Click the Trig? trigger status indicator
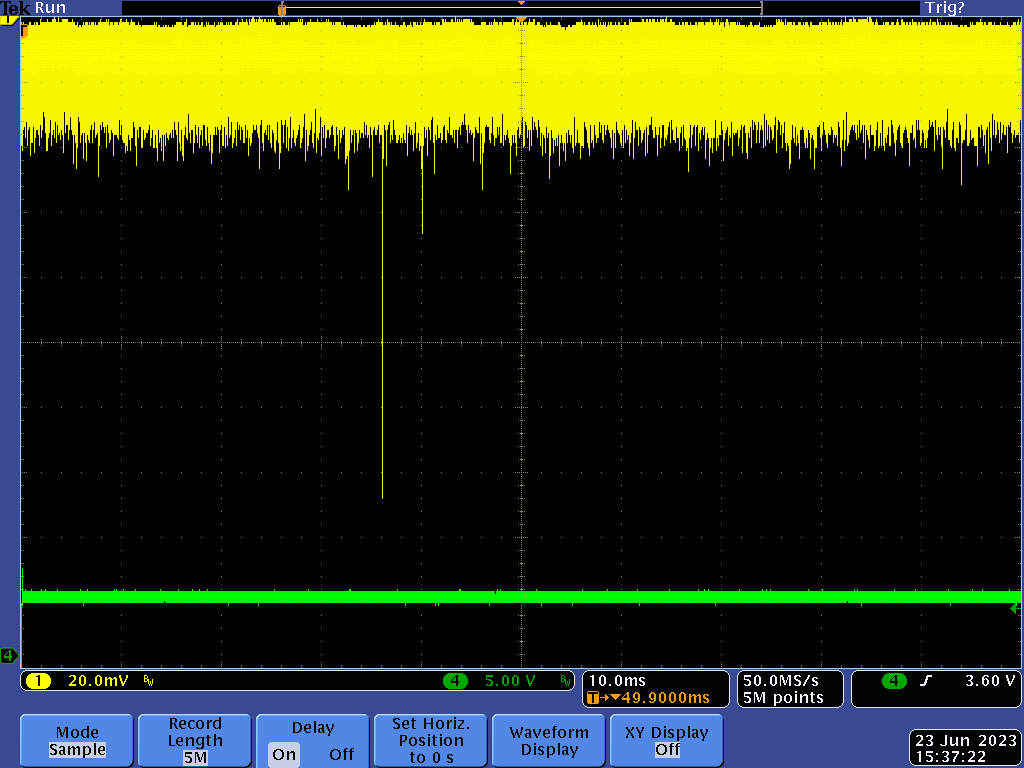Viewport: 1024px width, 768px height. [x=945, y=7]
